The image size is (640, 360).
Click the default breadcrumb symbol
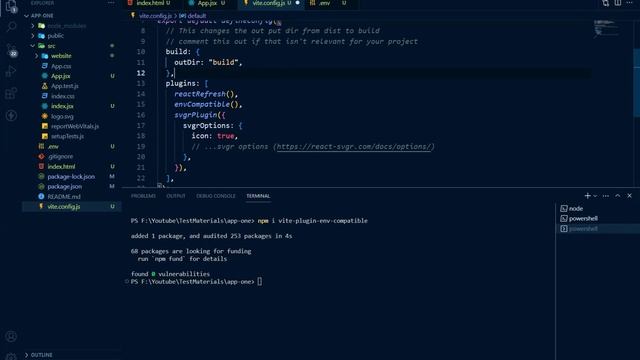[x=196, y=16]
